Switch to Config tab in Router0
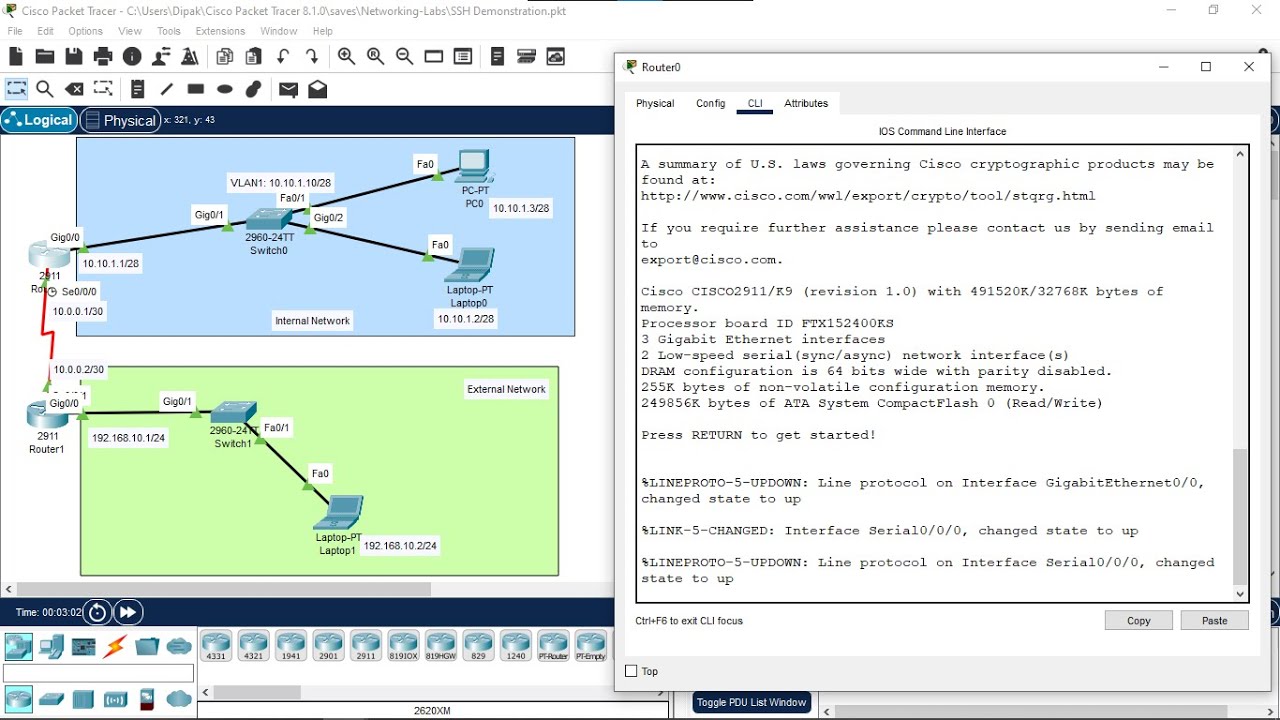This screenshot has width=1280, height=720. pyautogui.click(x=710, y=103)
